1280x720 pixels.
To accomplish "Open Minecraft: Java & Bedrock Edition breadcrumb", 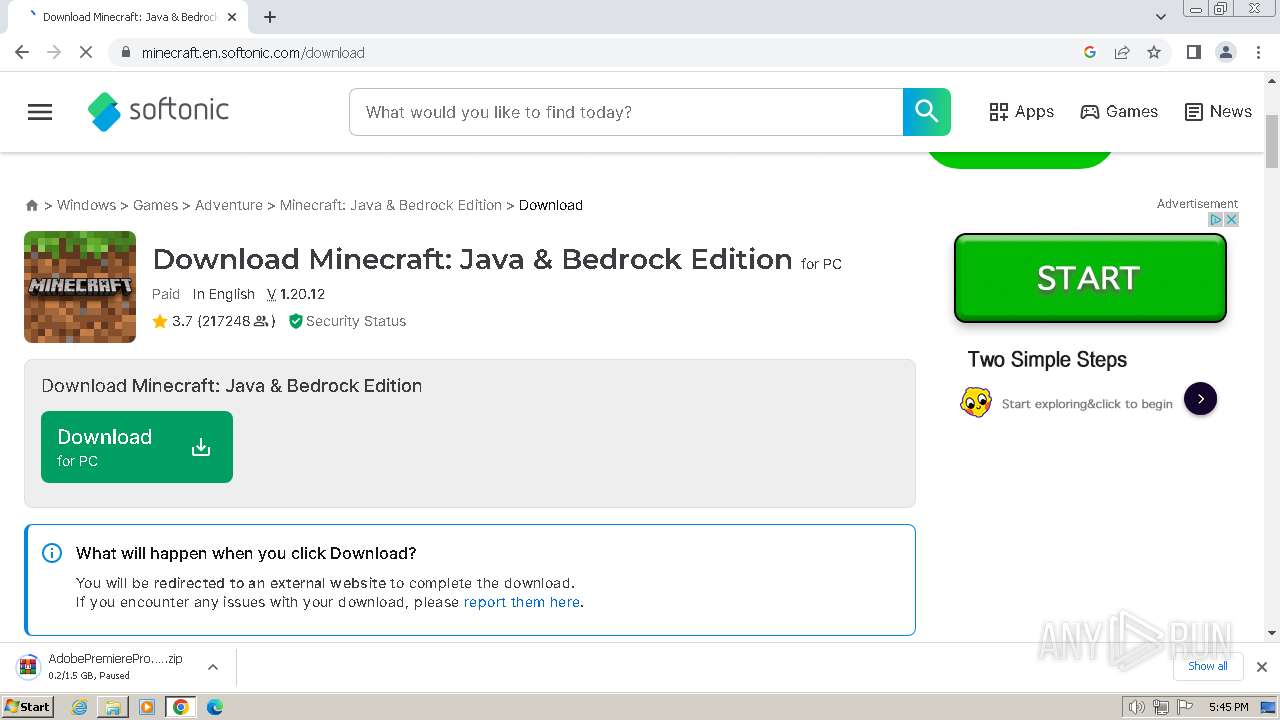I will pos(391,205).
